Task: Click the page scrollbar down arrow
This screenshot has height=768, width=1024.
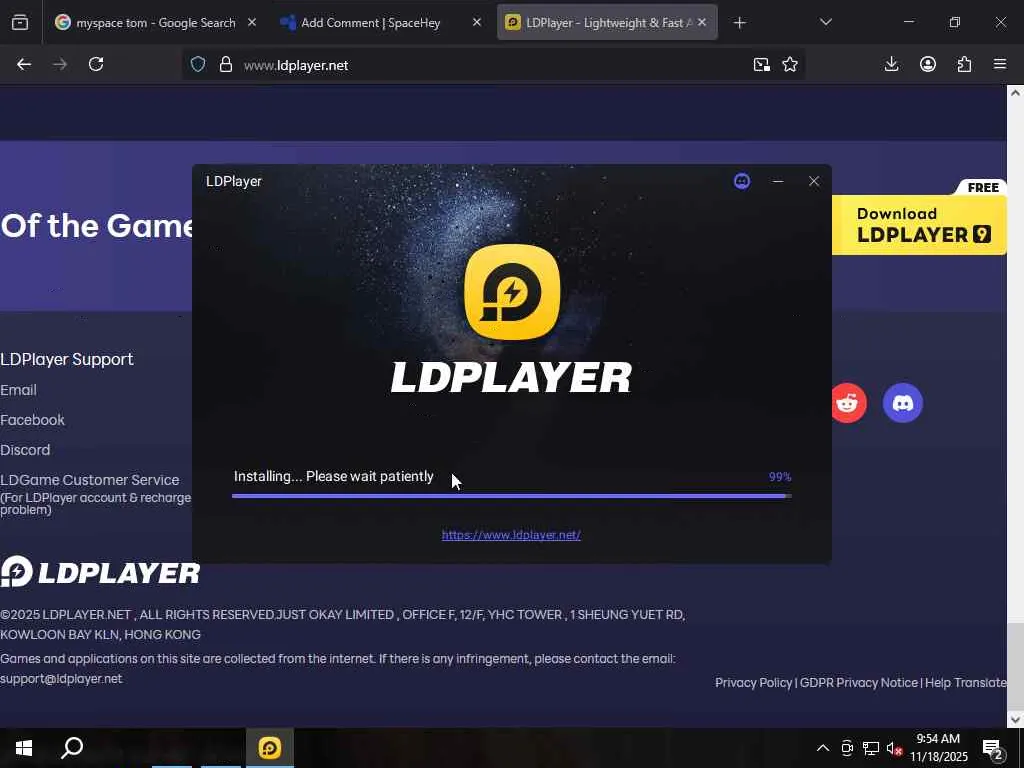Action: click(x=1015, y=720)
